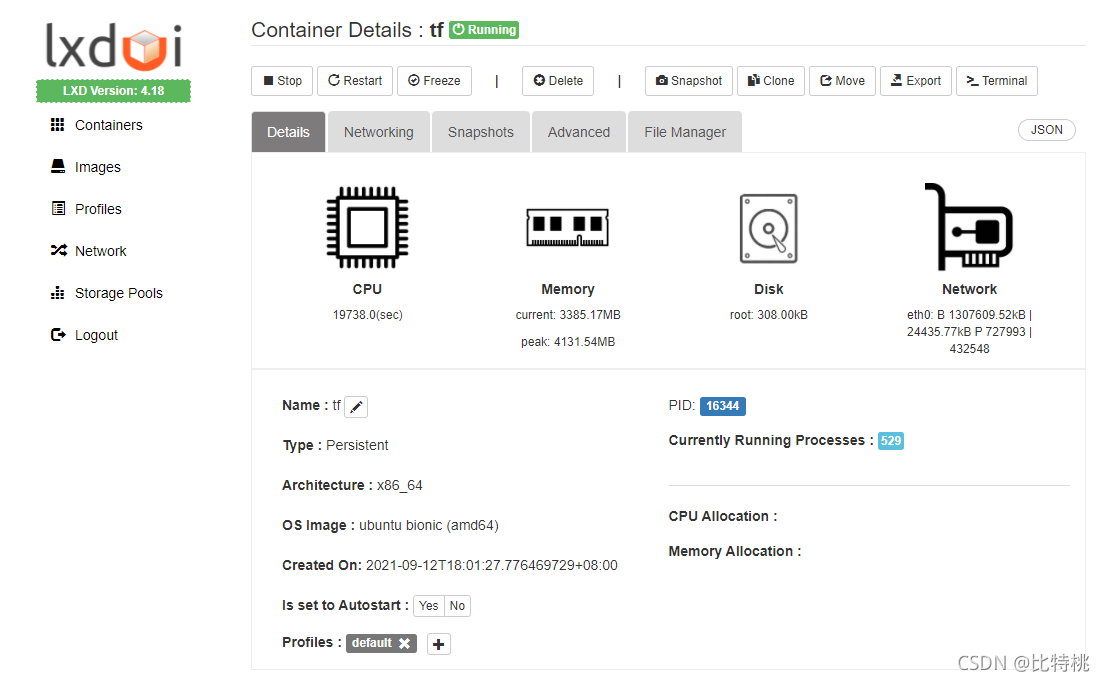
Task: Move the container
Action: (842, 80)
